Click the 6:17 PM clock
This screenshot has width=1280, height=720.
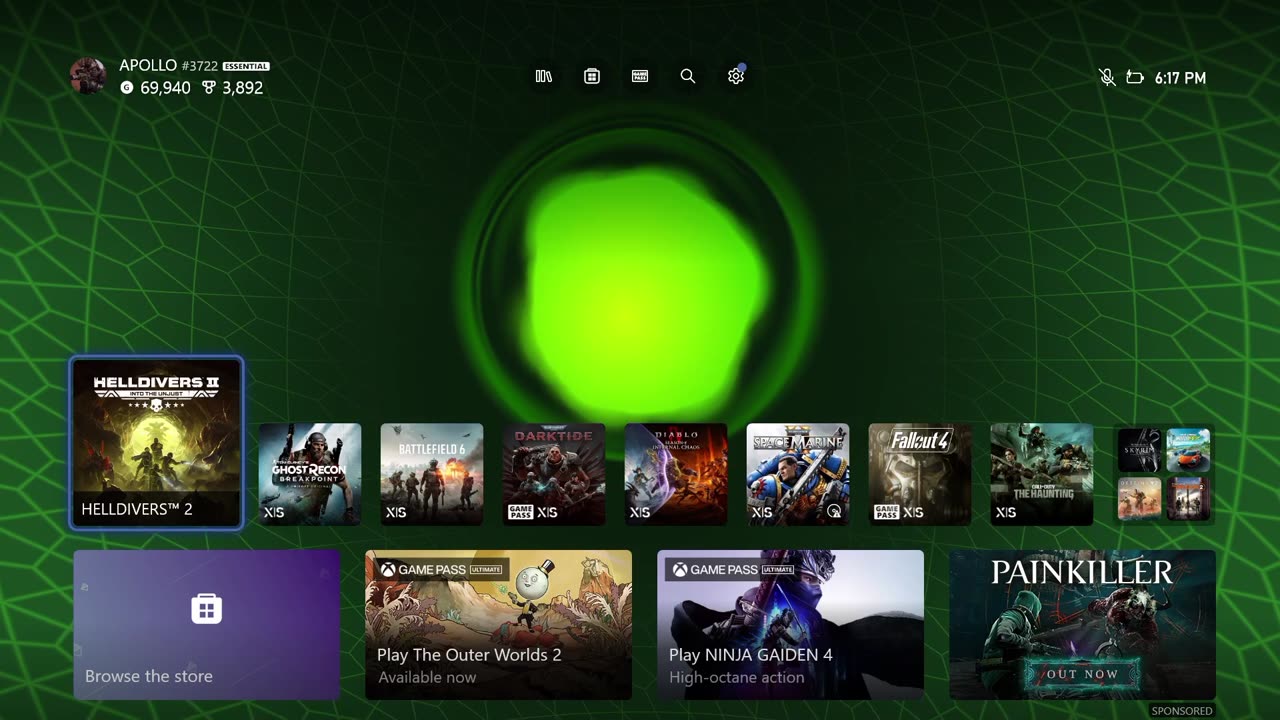(1180, 78)
